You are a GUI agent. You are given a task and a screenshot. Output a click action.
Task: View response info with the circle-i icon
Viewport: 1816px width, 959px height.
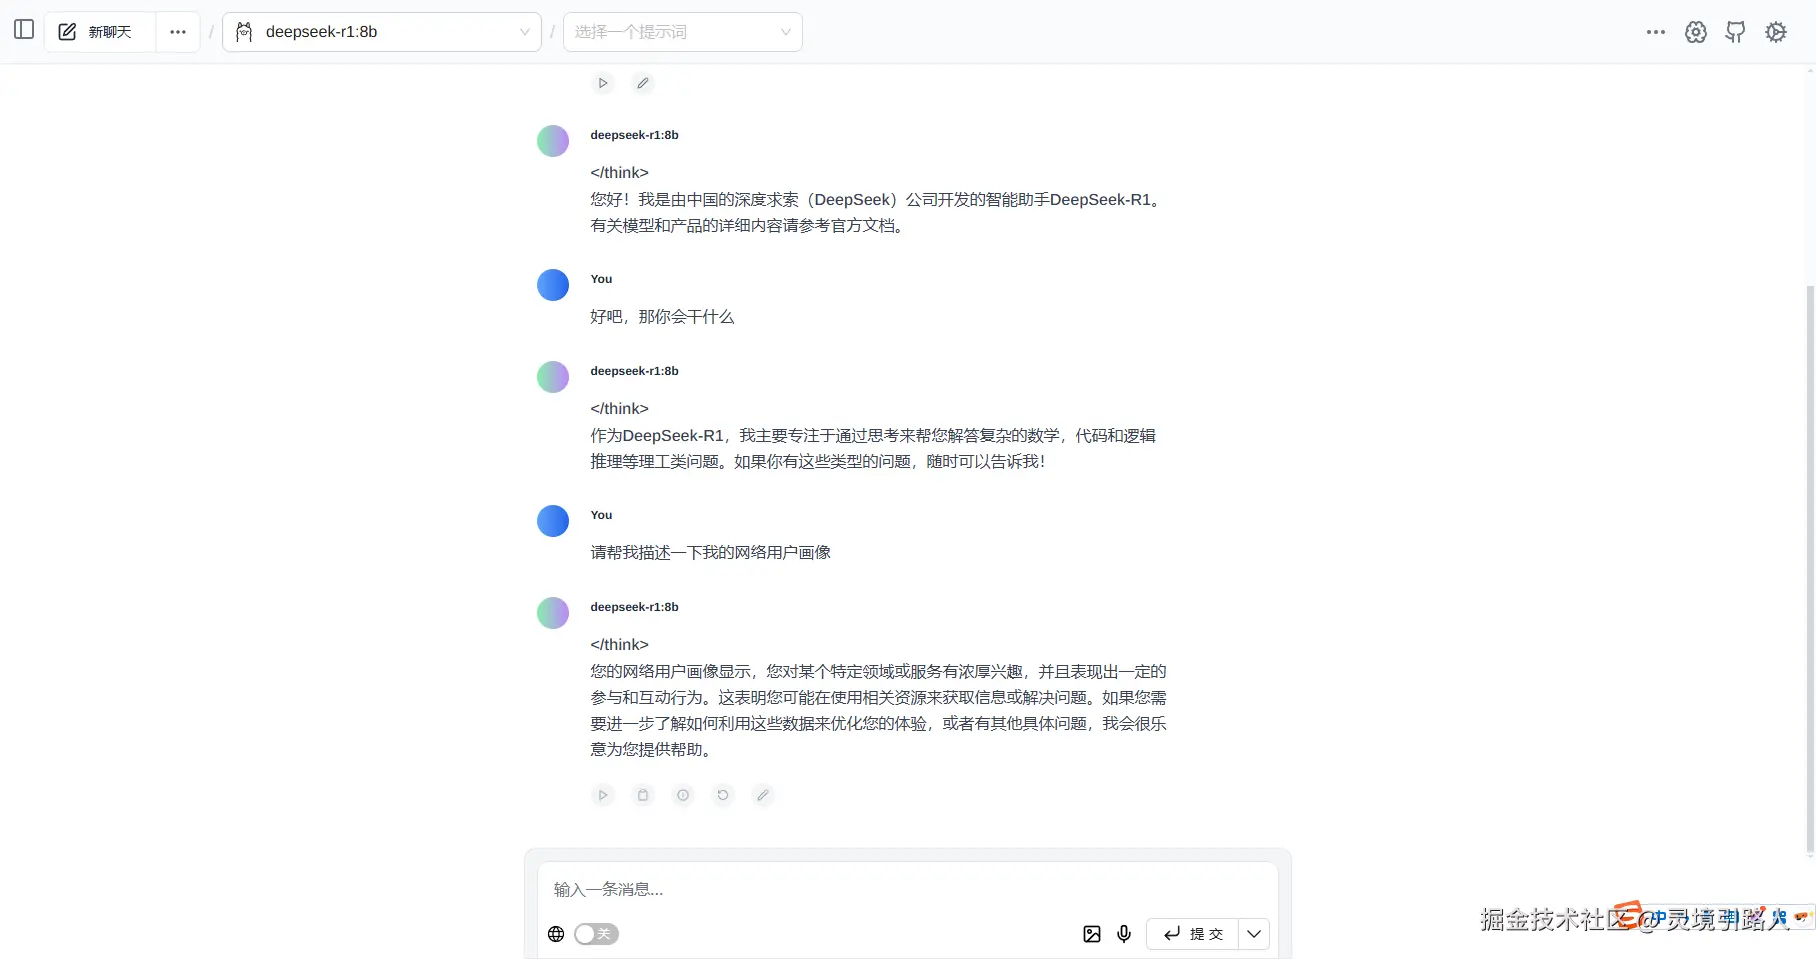683,795
